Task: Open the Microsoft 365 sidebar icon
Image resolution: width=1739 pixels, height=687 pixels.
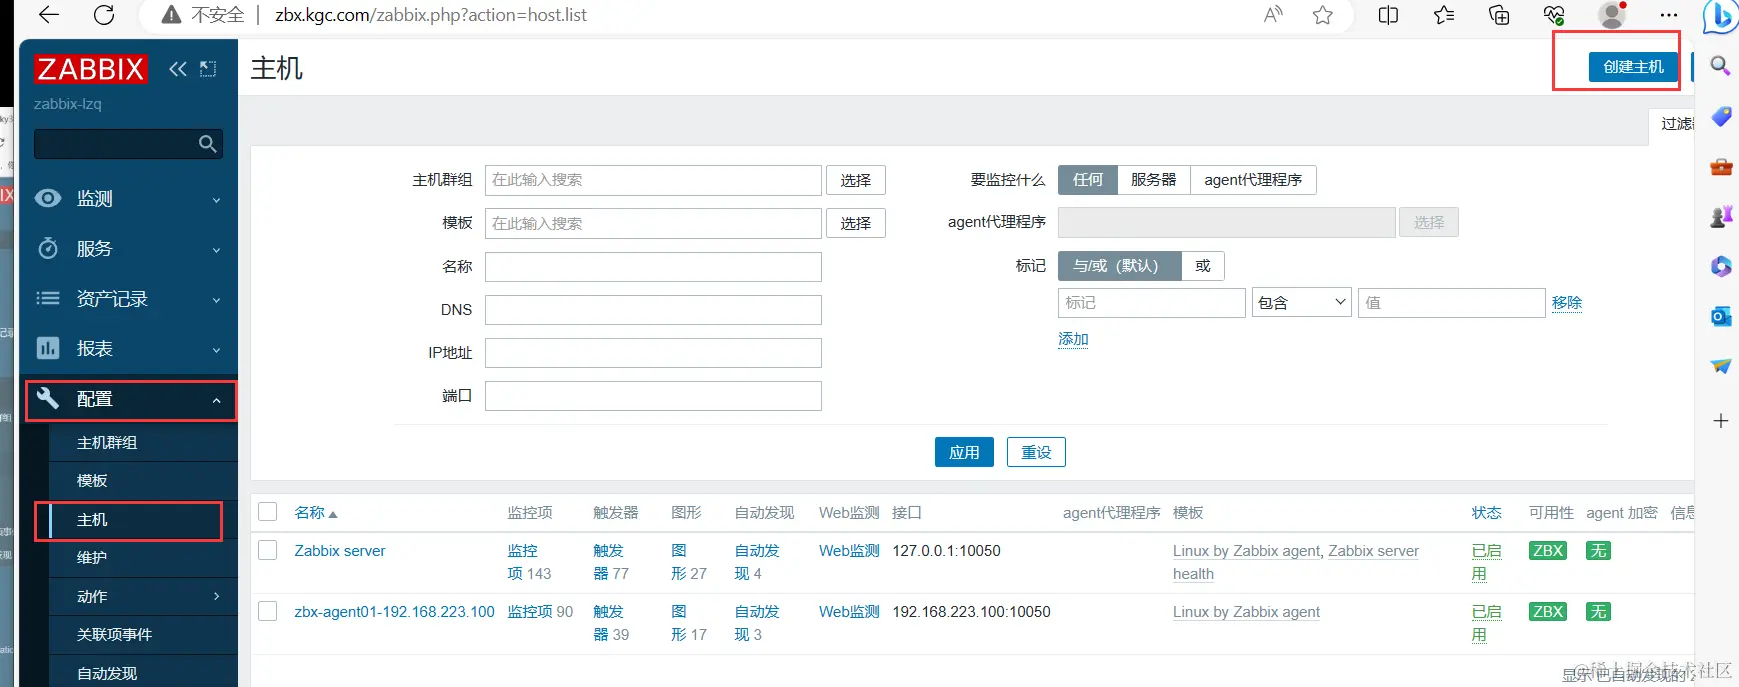Action: (1720, 266)
